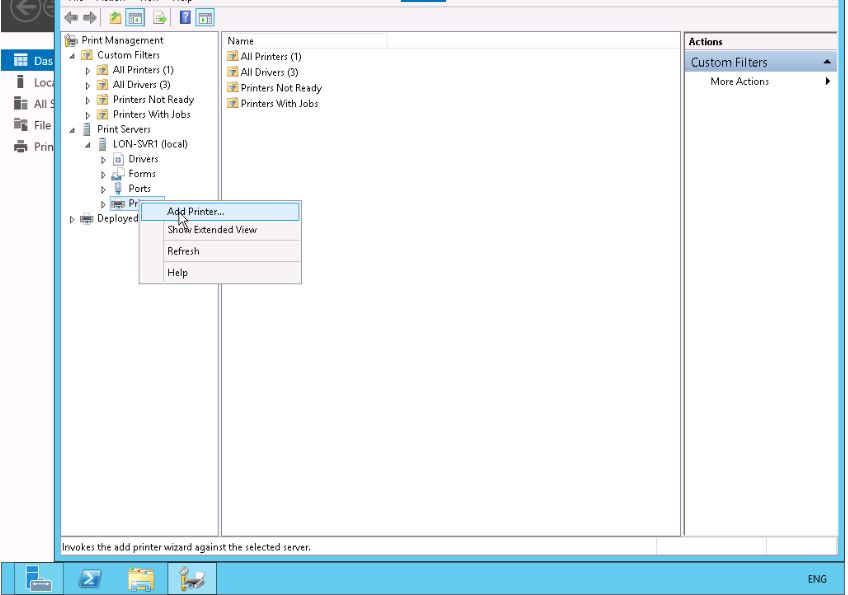
Task: Select LON-SVR1 (local) server node
Action: tap(150, 144)
